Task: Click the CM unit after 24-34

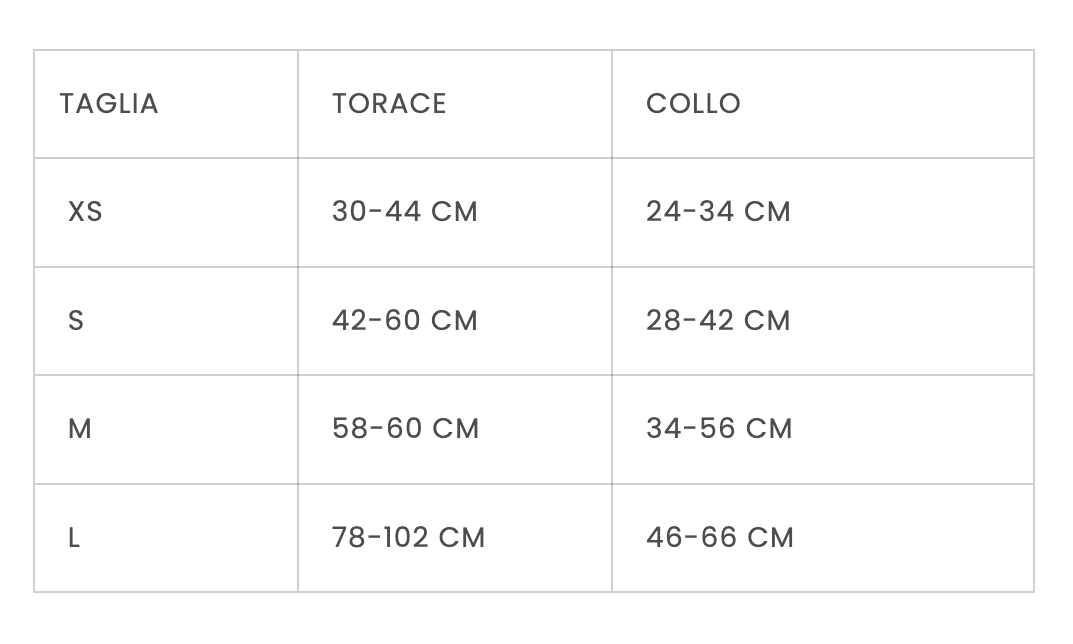Action: pos(768,212)
